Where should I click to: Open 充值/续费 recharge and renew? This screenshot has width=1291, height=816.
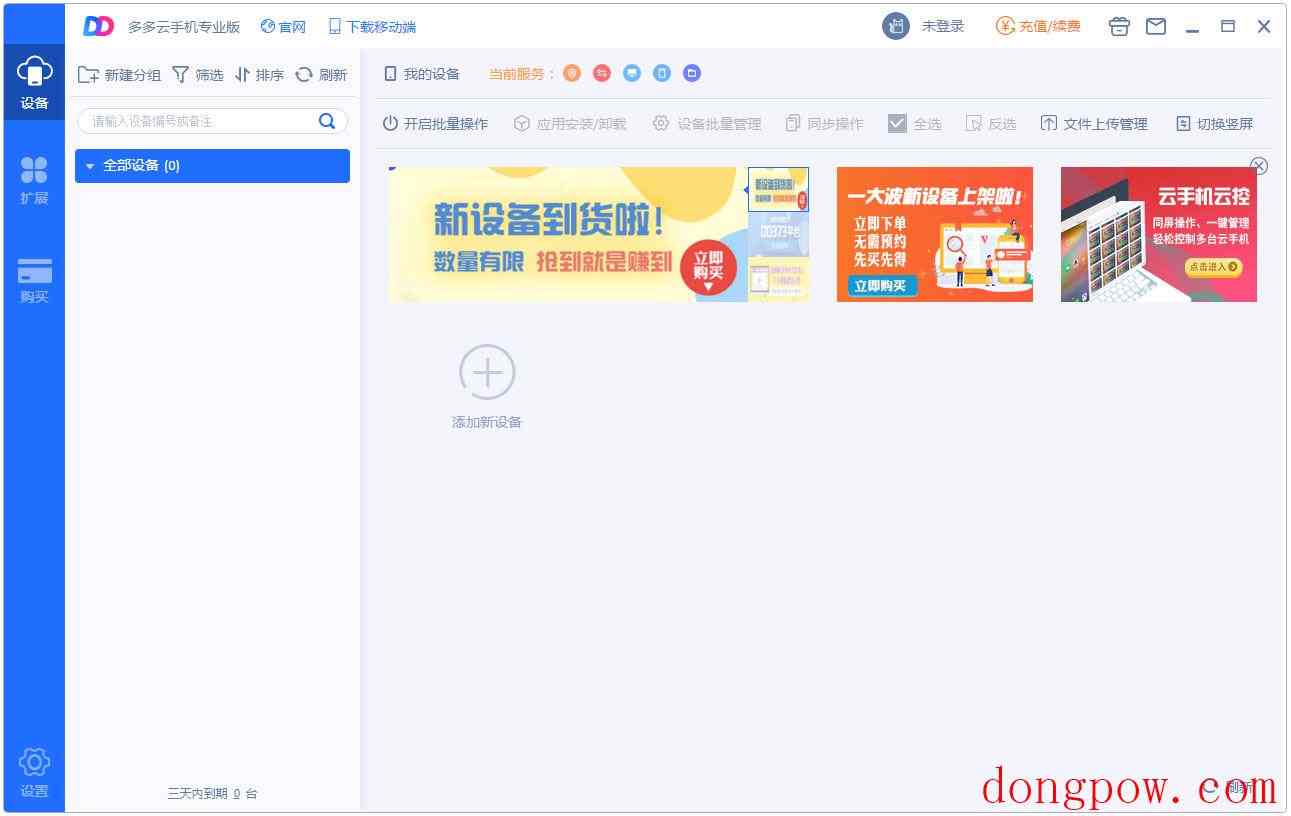tap(1038, 27)
